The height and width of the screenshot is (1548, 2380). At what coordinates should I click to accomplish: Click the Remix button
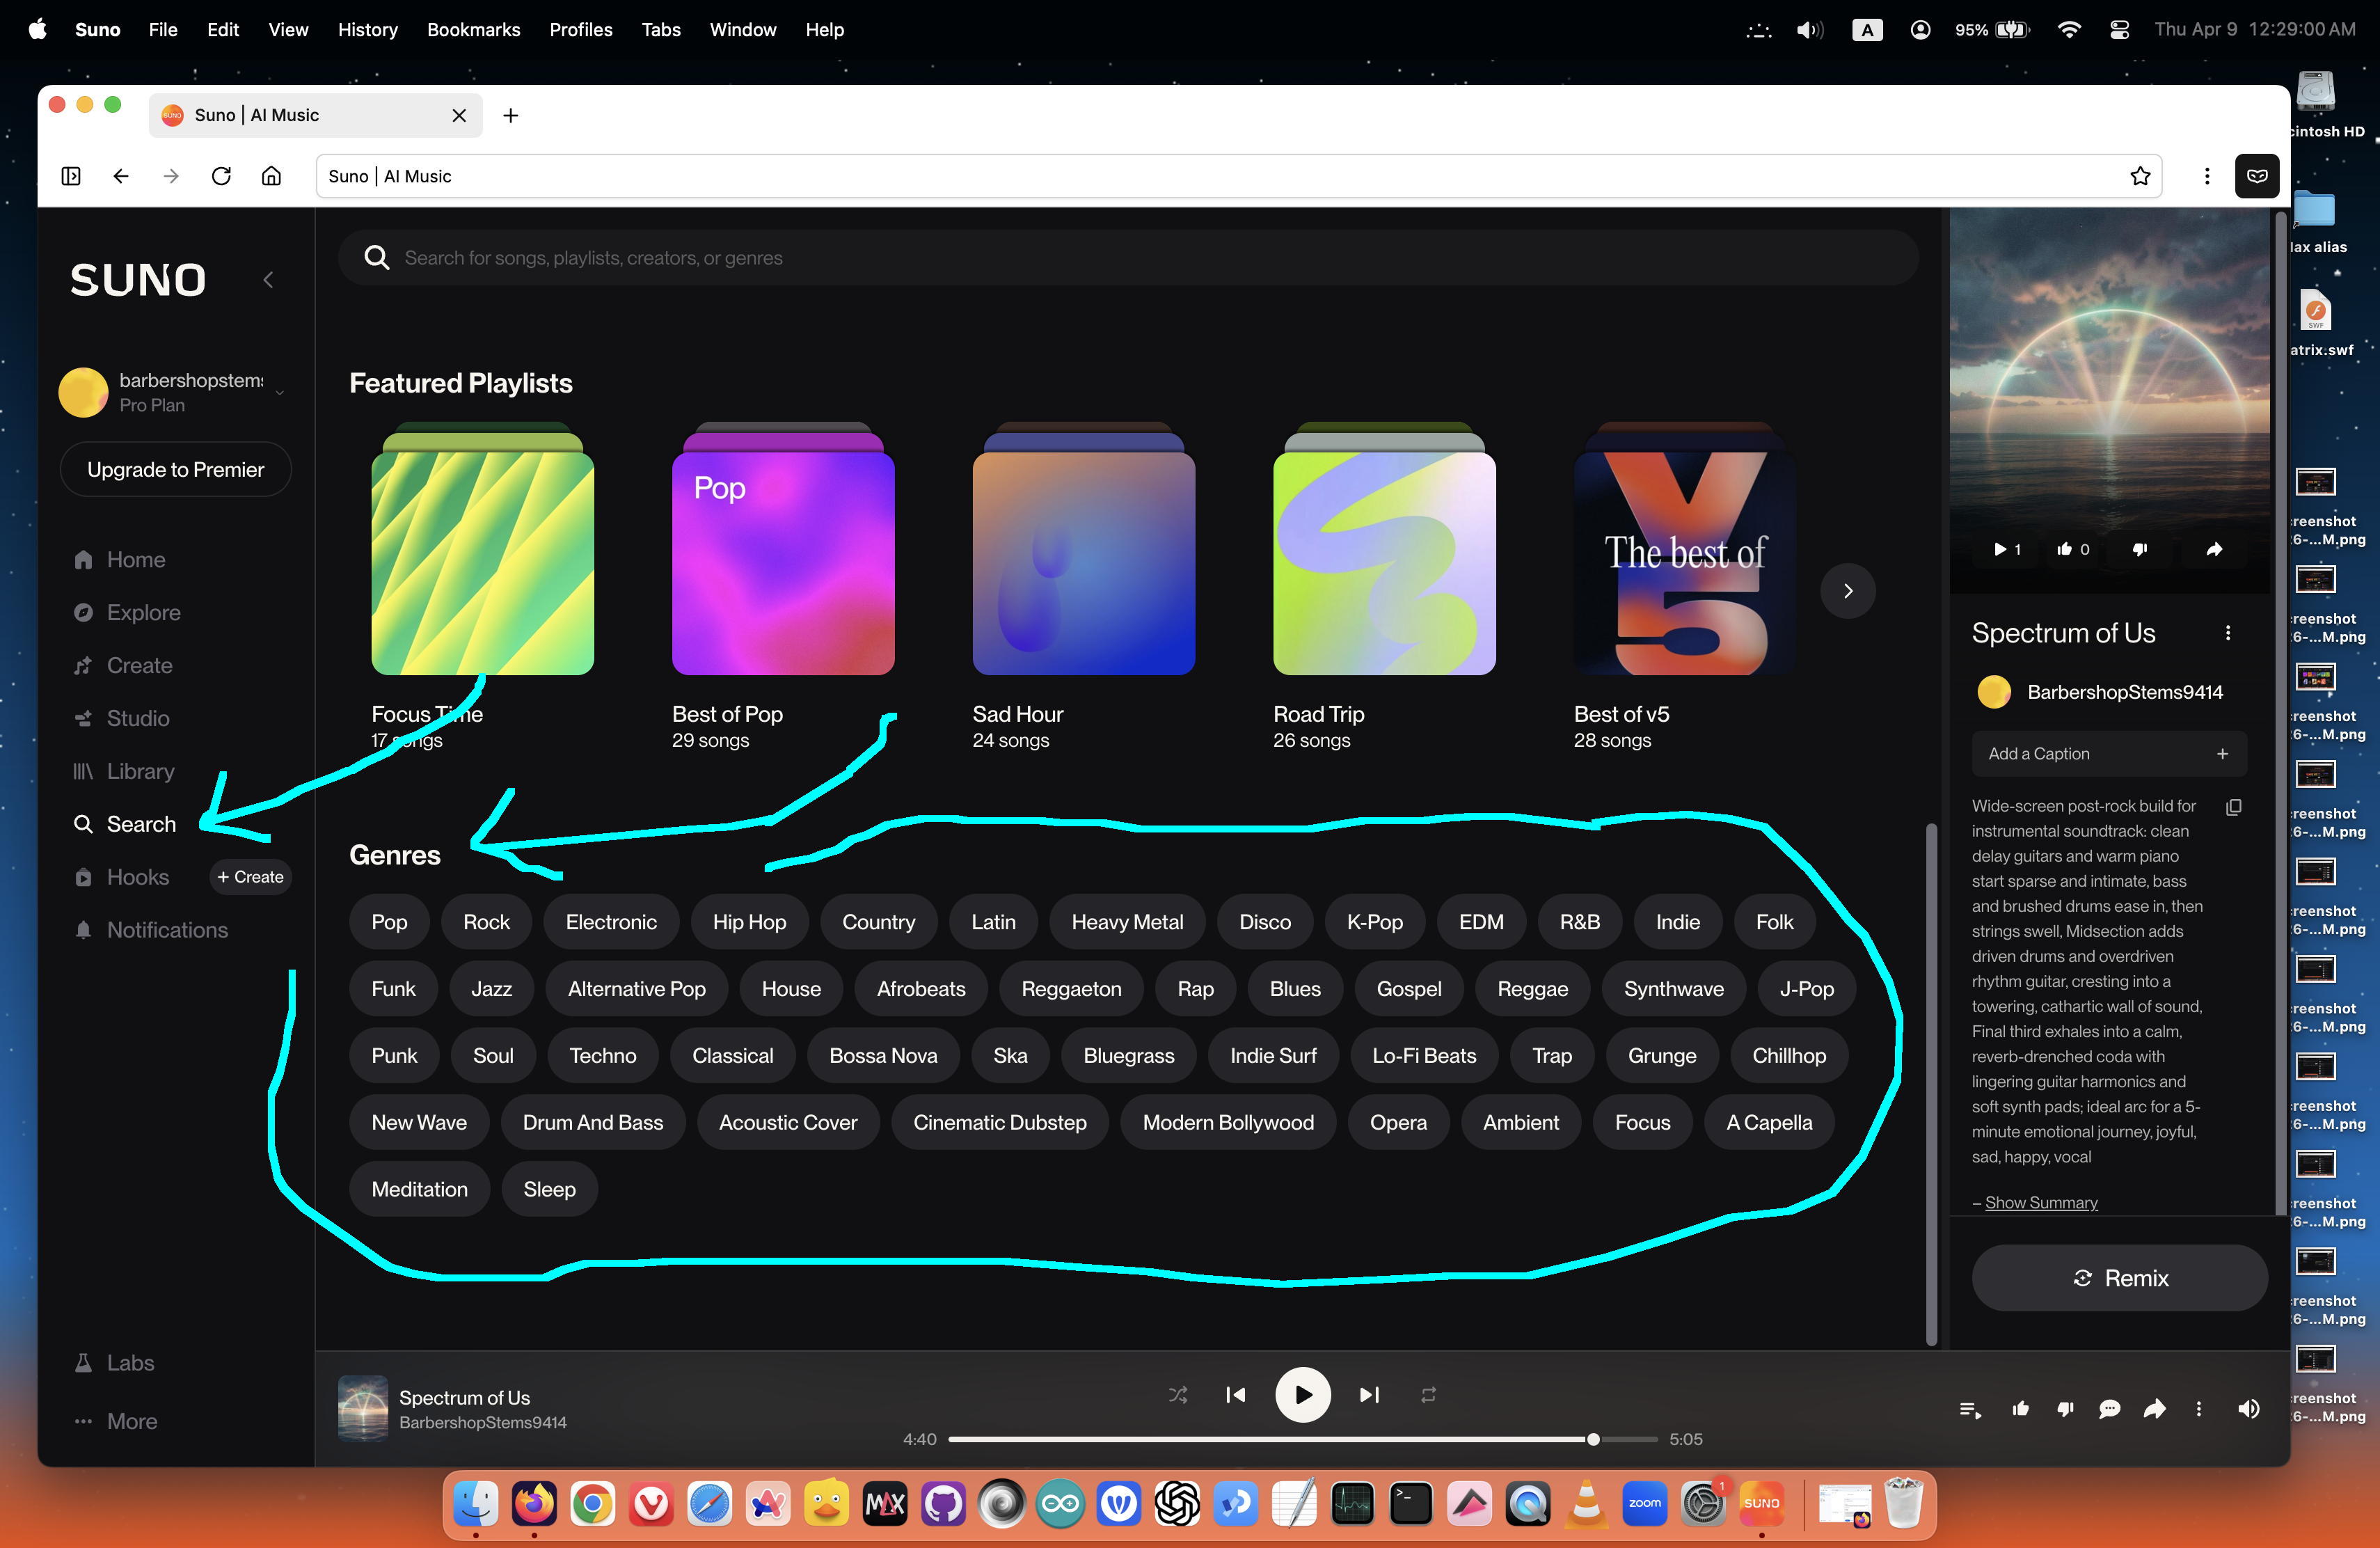2118,1277
